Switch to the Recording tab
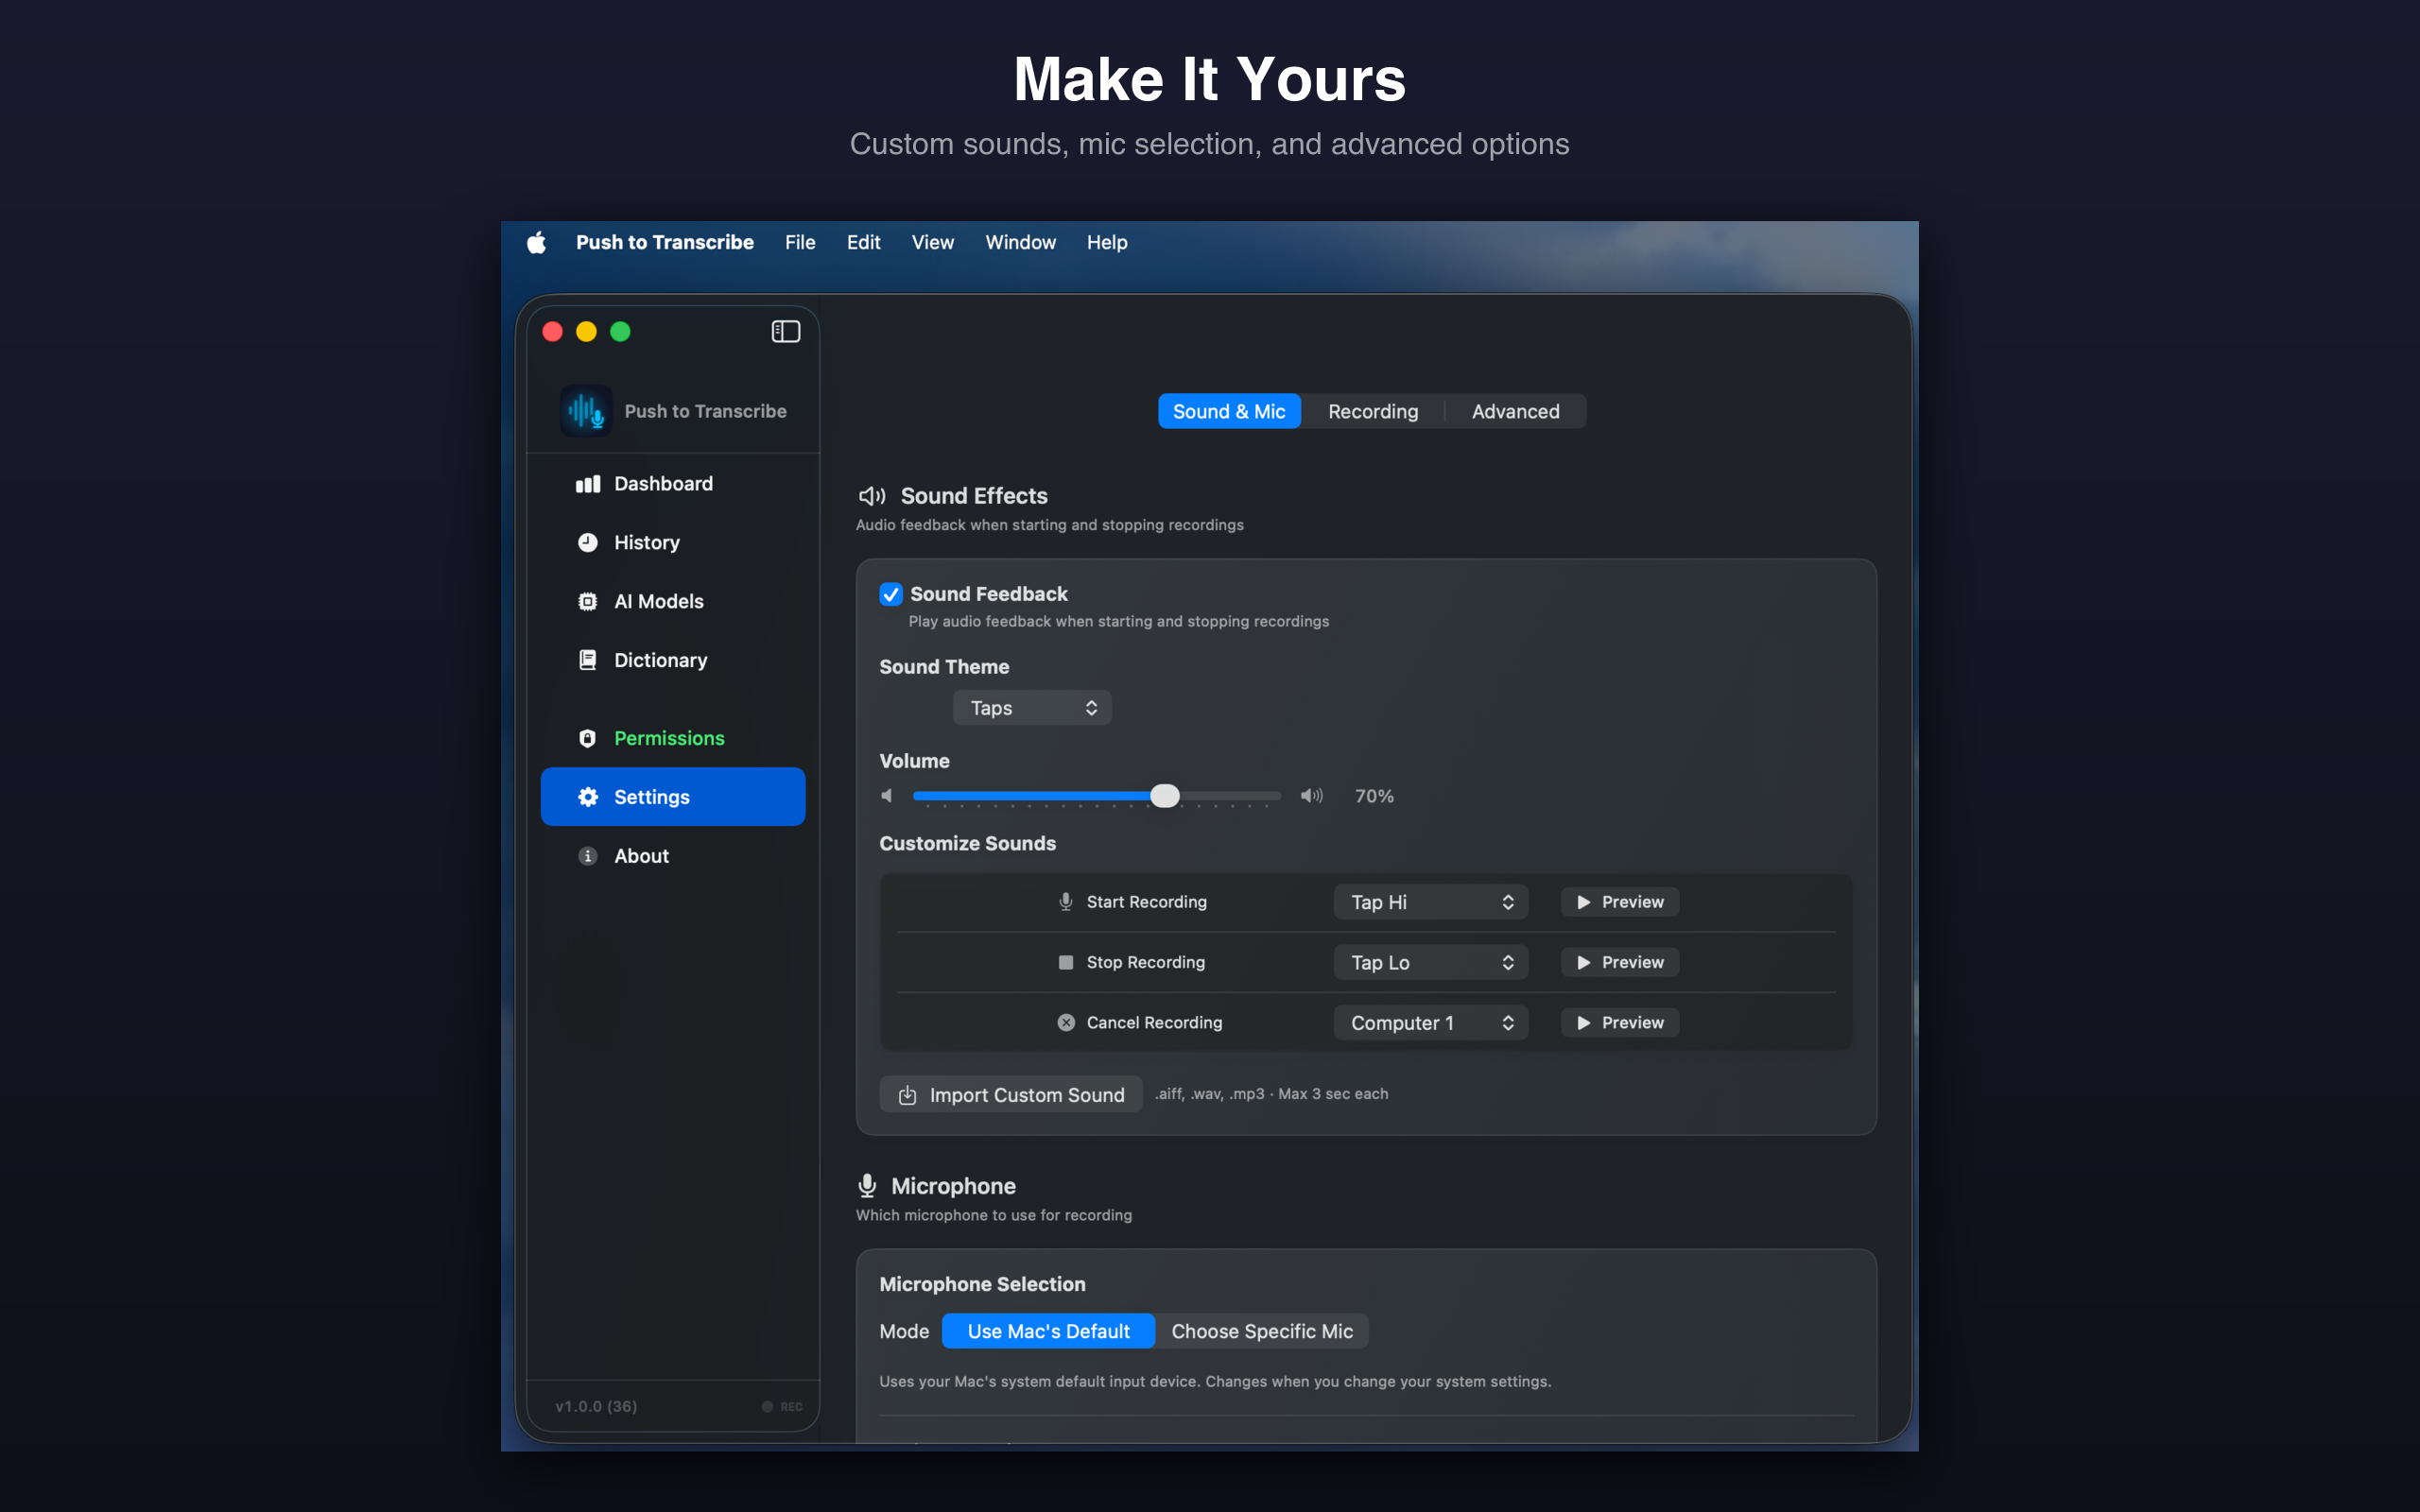The image size is (2420, 1512). click(1372, 410)
